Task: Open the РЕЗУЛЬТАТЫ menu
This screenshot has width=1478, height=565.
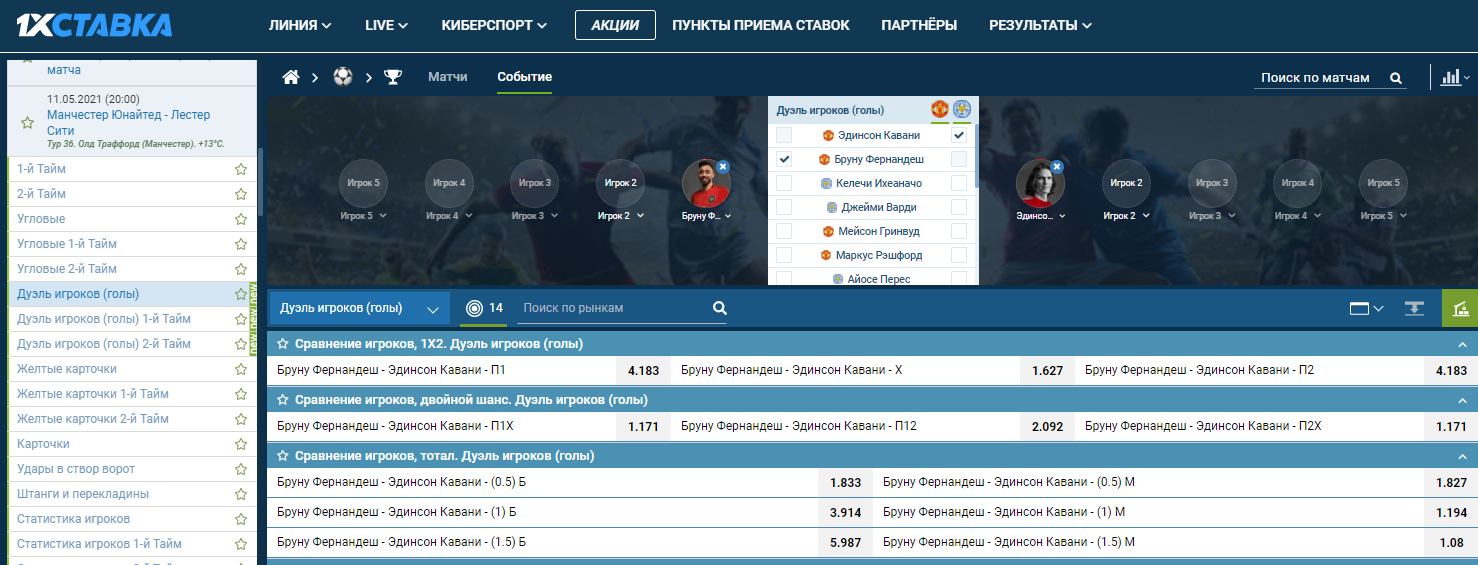Action: [x=1040, y=25]
